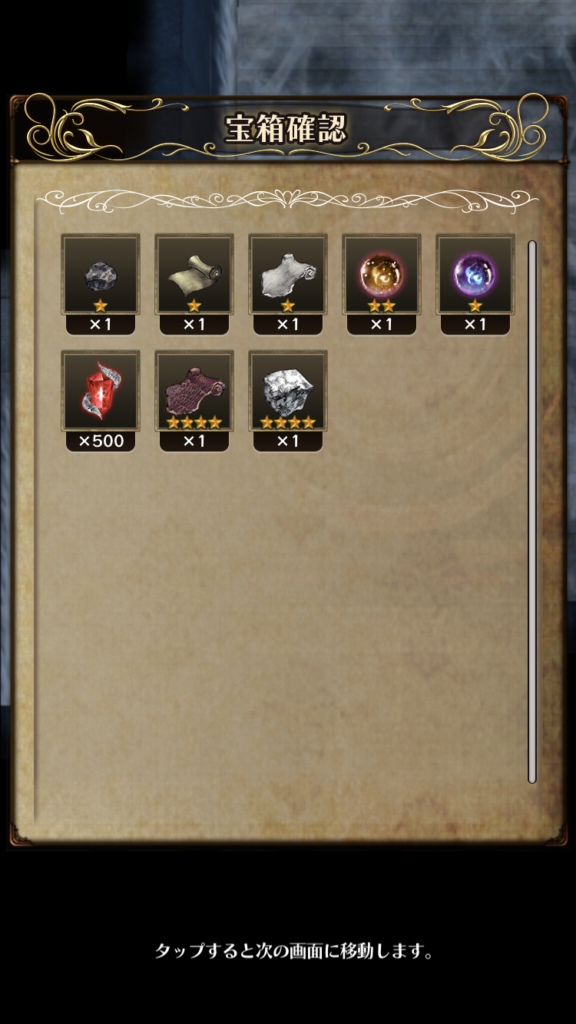Tap the 宝箱確認 title header

tap(285, 129)
